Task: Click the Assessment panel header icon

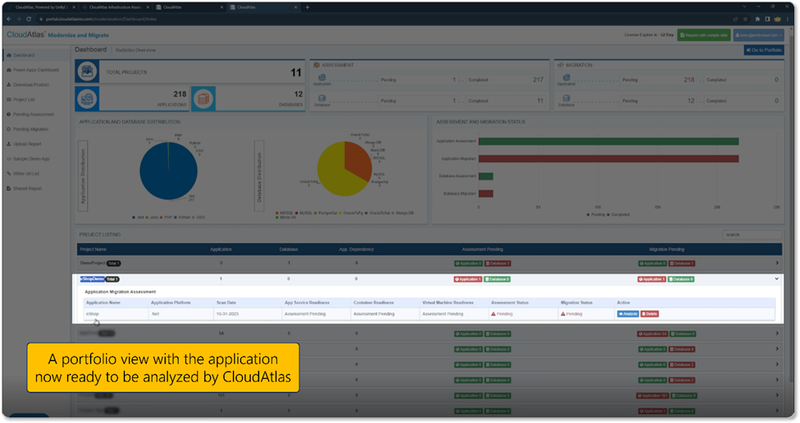Action: pyautogui.click(x=317, y=65)
